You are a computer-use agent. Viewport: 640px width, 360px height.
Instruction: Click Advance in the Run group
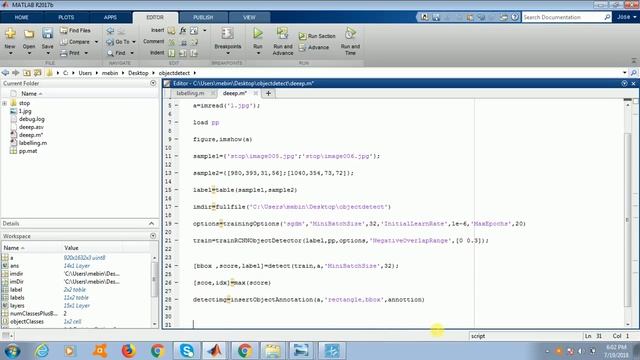(x=314, y=47)
